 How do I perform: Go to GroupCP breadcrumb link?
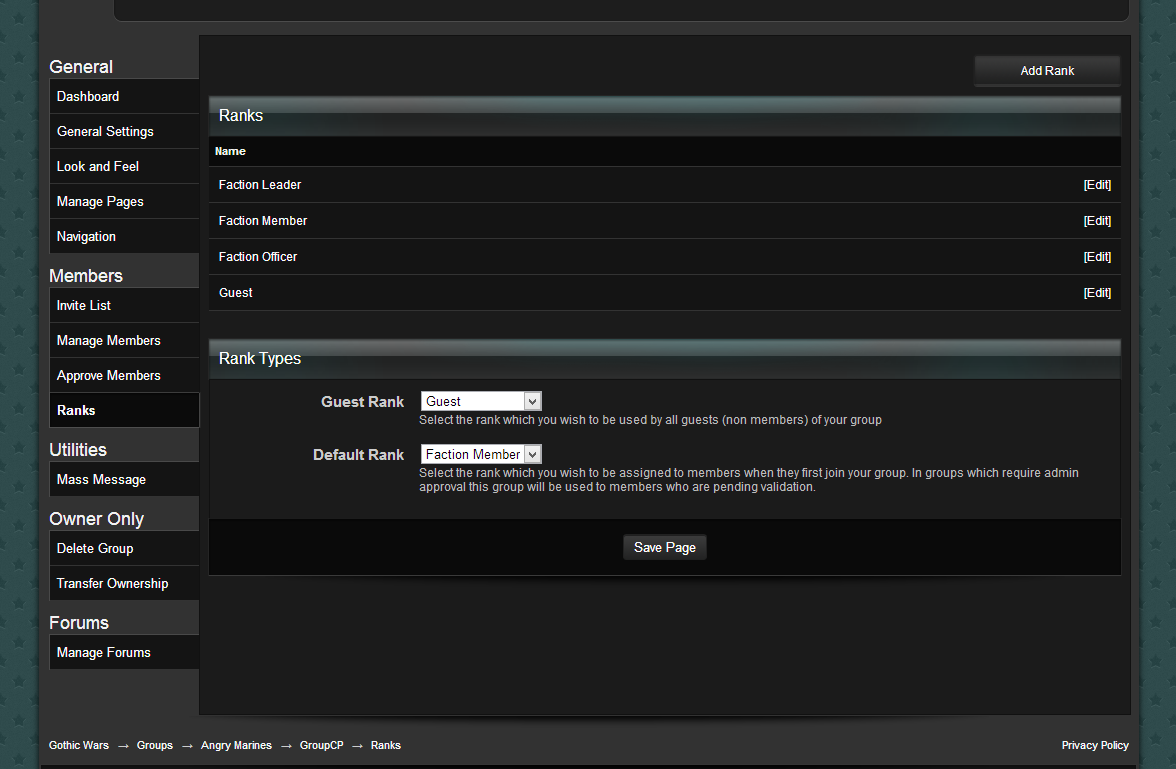(321, 745)
